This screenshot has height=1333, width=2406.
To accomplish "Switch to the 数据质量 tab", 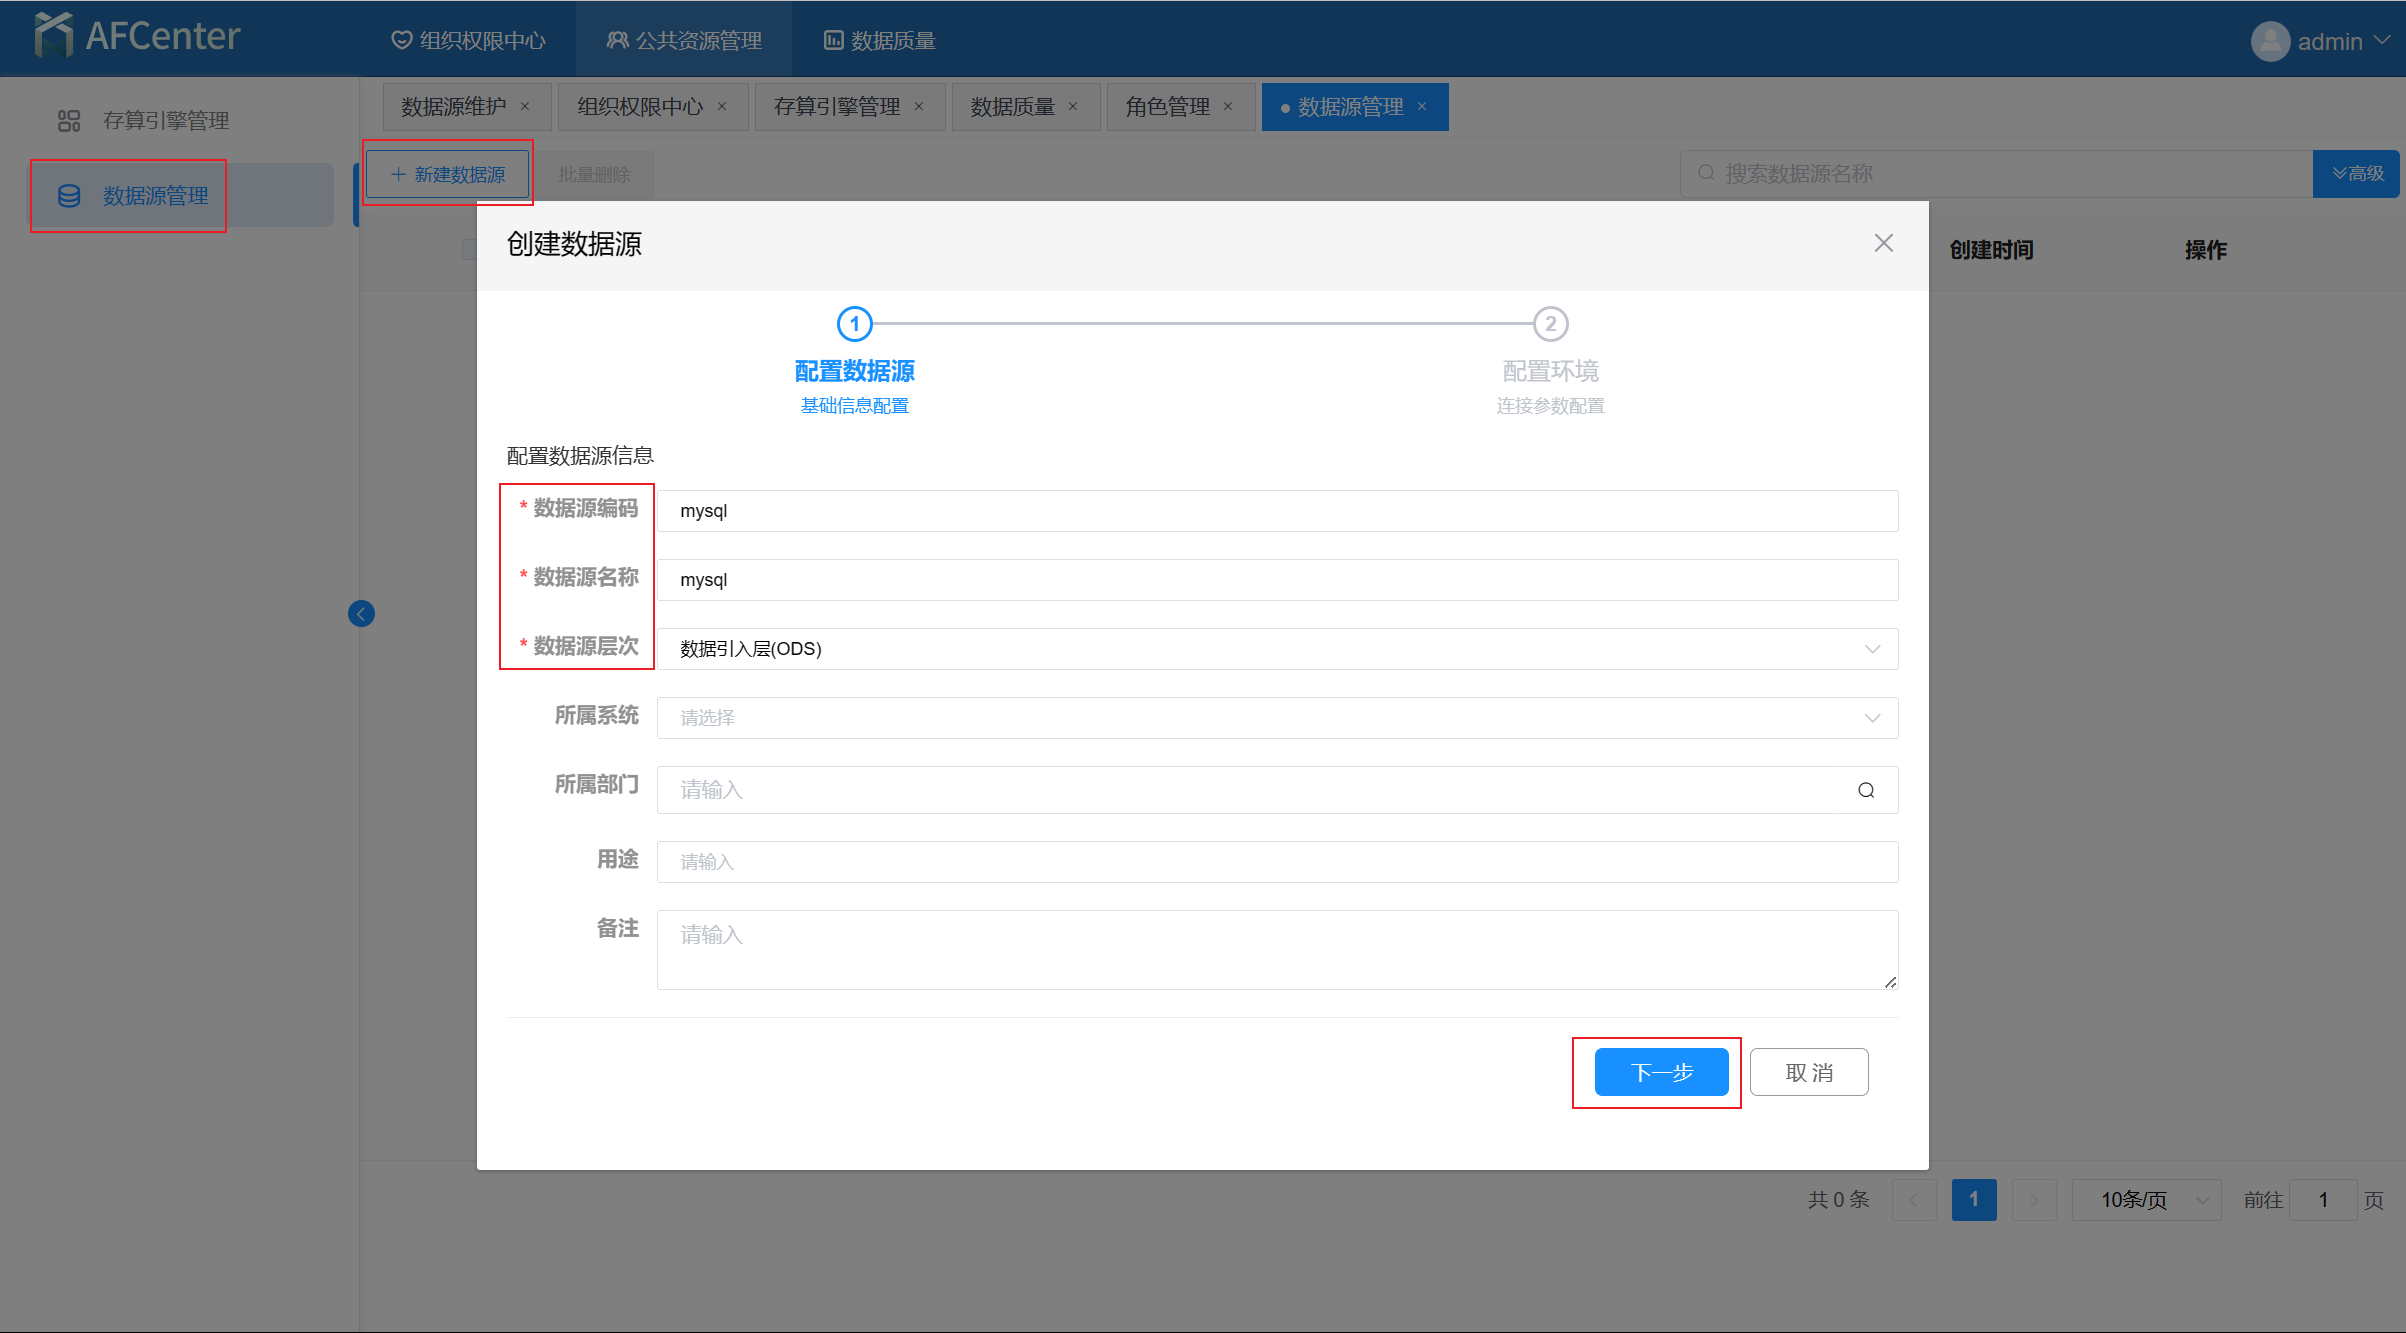I will (x=1012, y=107).
